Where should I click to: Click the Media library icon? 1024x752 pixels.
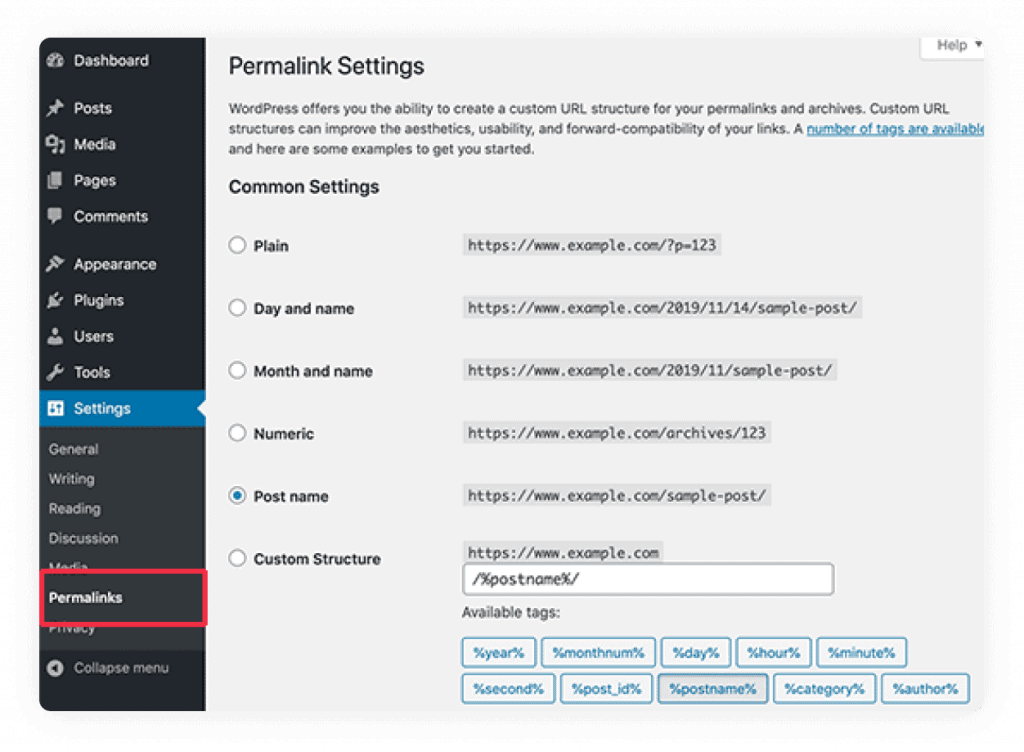(x=56, y=144)
